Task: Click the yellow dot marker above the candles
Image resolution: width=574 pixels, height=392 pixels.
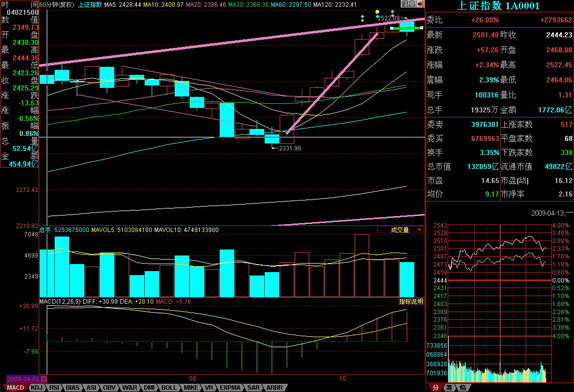Action: (x=377, y=12)
